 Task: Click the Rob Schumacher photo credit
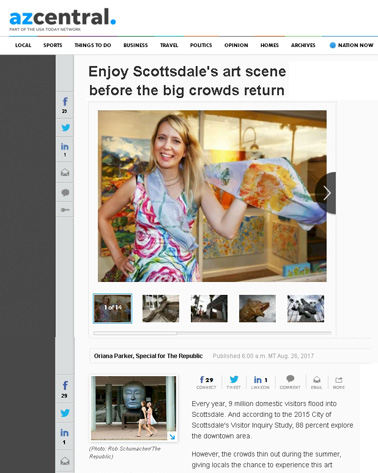(125, 452)
